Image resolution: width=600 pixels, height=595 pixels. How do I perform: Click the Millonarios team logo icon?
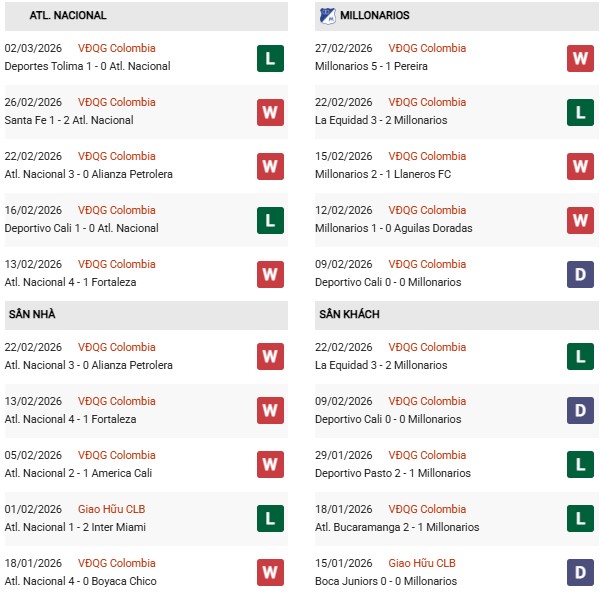(327, 16)
